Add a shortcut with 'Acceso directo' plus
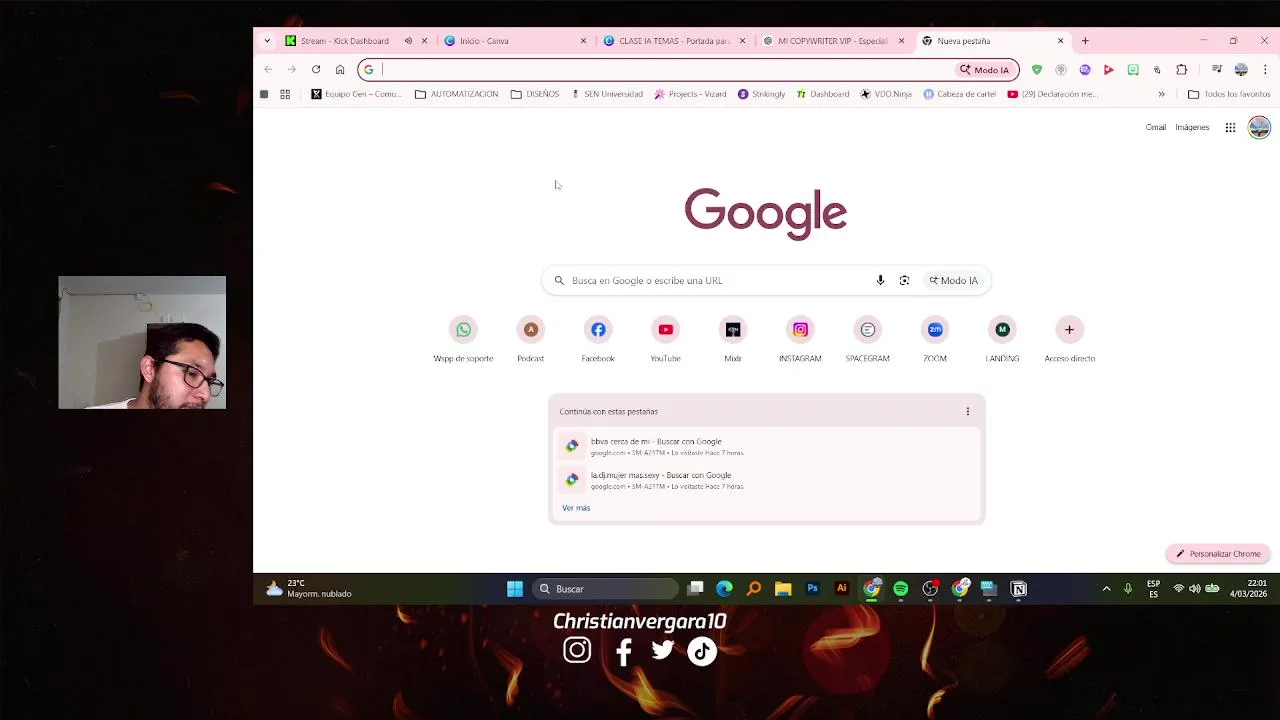This screenshot has height=720, width=1280. coord(1069,330)
